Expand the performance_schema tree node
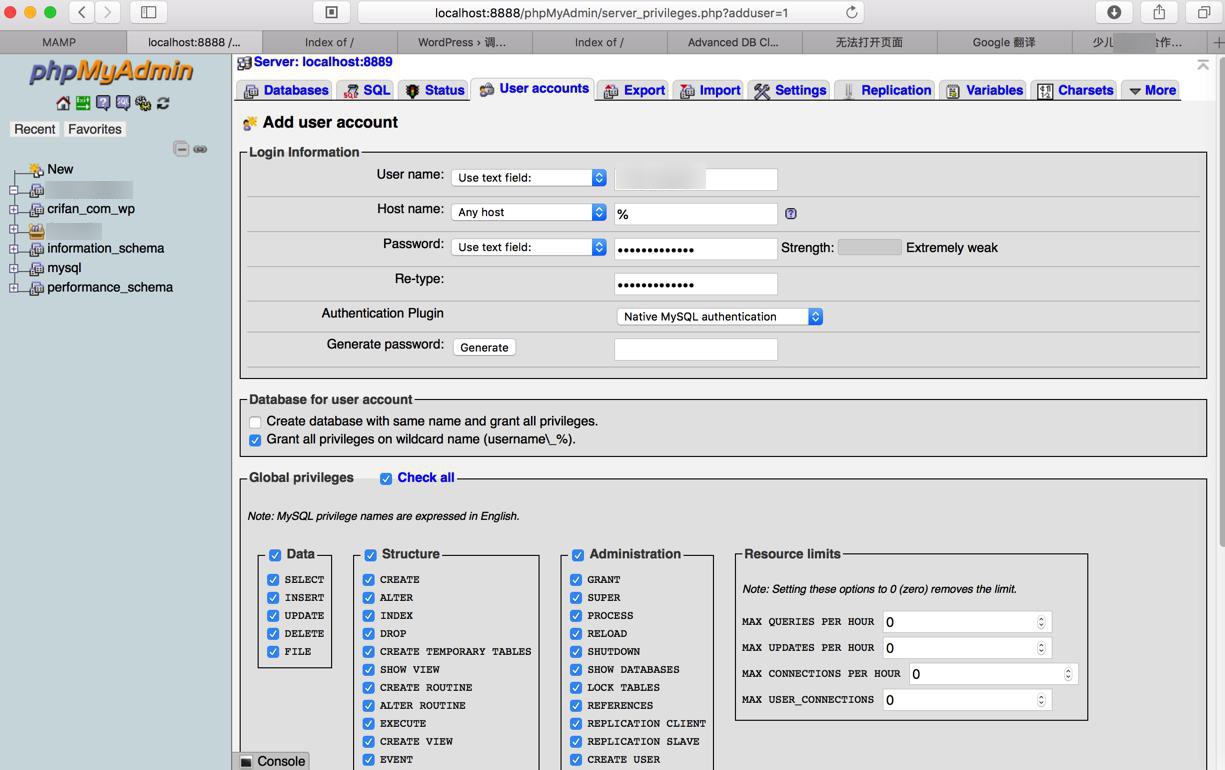 [14, 287]
